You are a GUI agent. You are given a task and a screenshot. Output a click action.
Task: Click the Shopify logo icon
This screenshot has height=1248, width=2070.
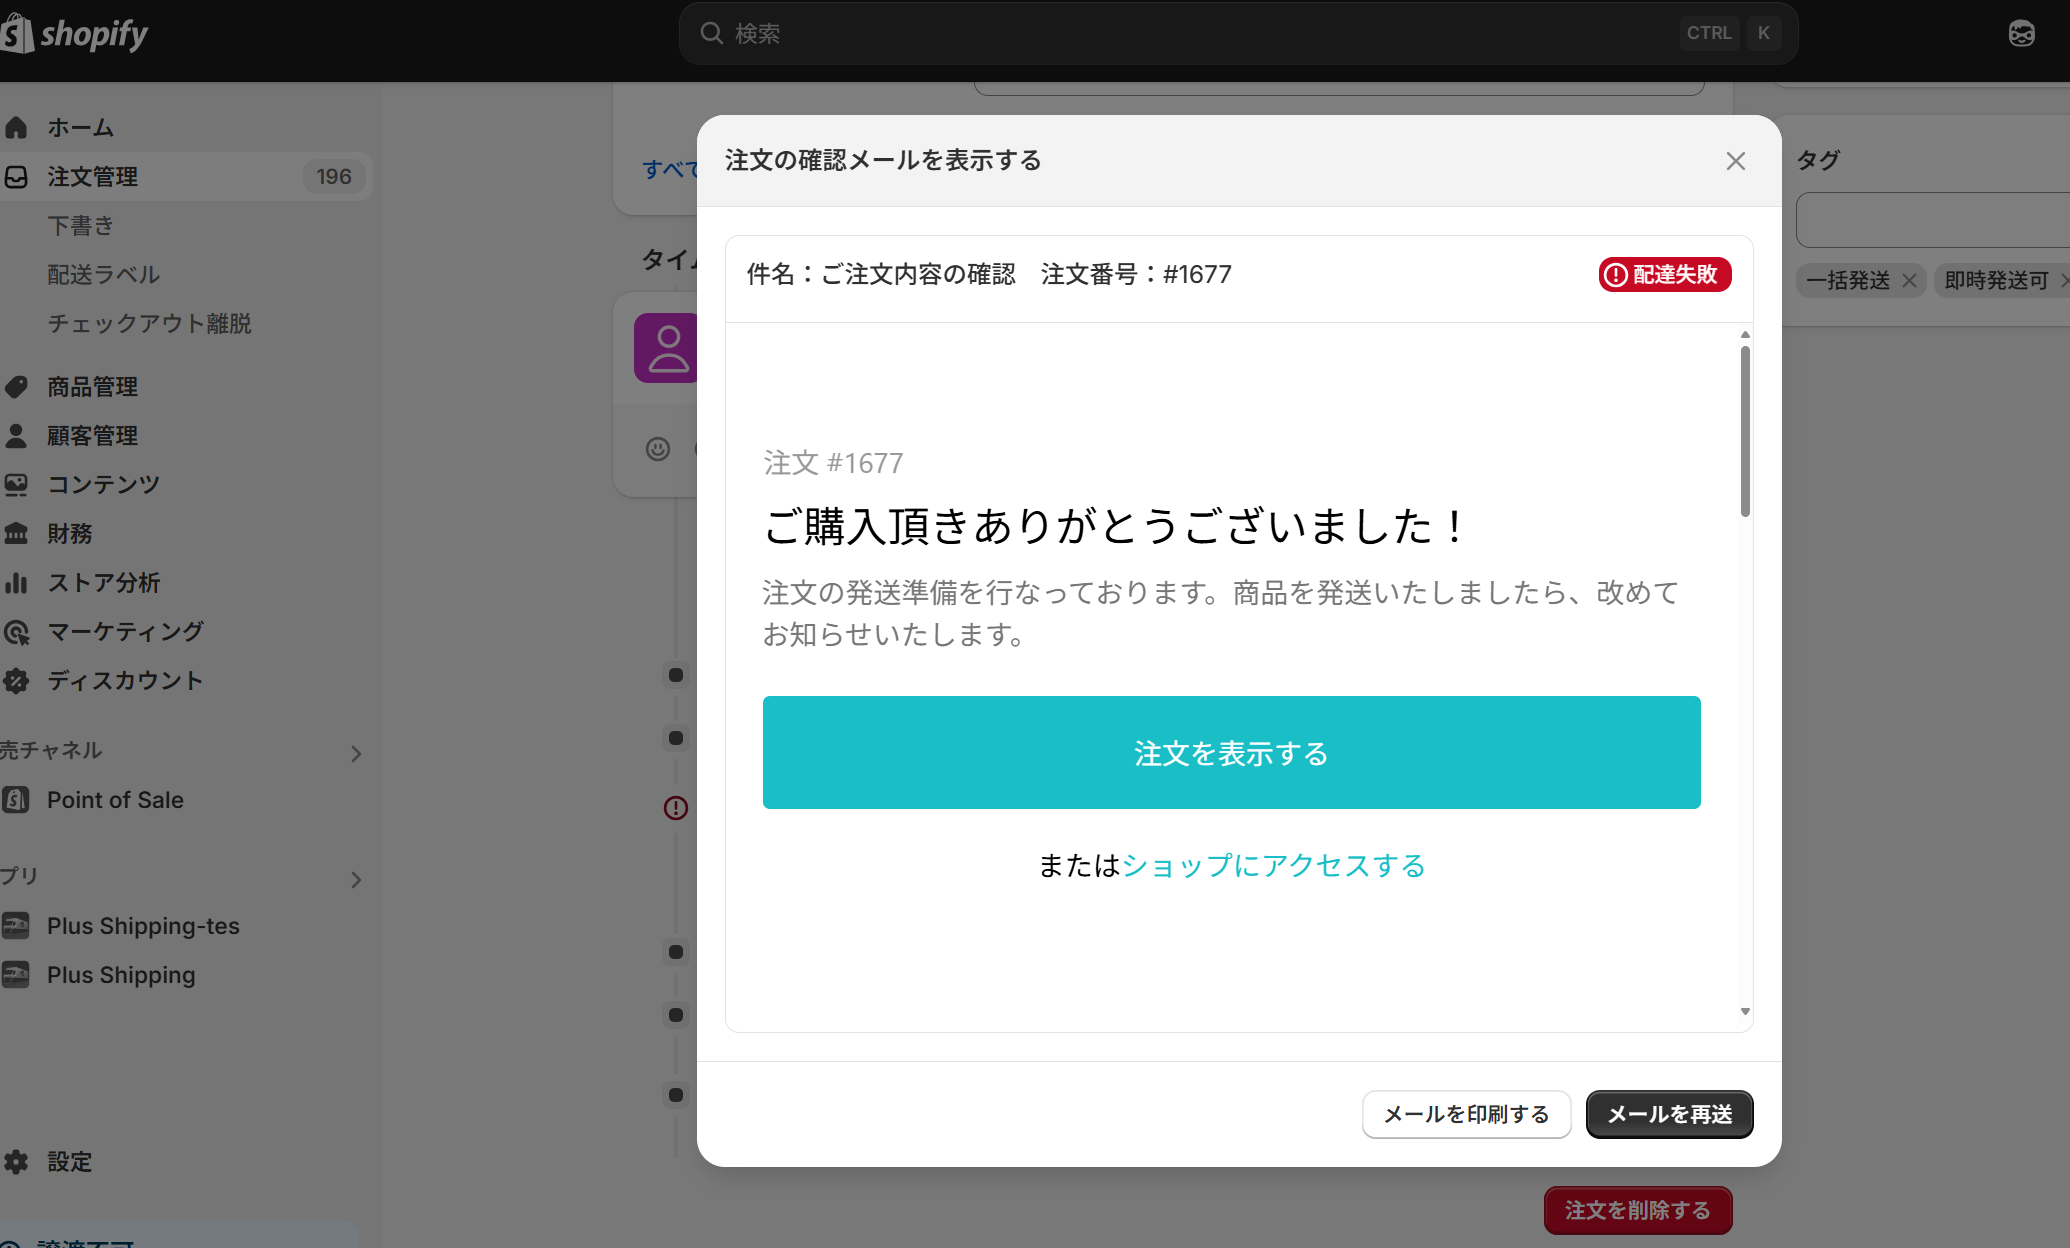click(17, 34)
